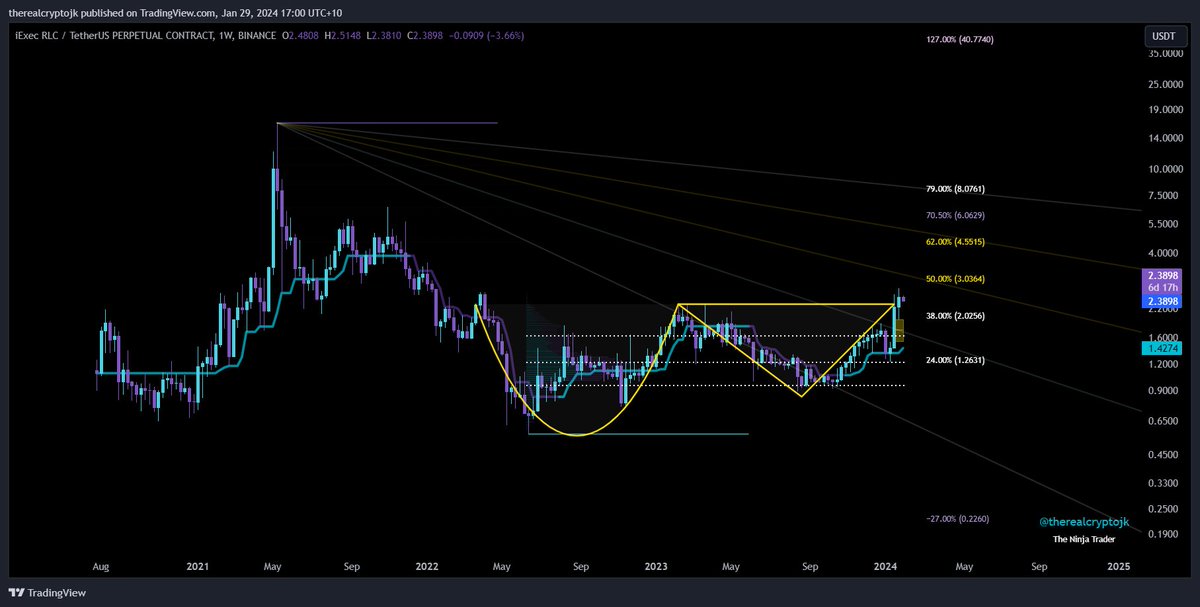This screenshot has height=607, width=1200.
Task: Click the May label right after 2021
Action: (272, 566)
